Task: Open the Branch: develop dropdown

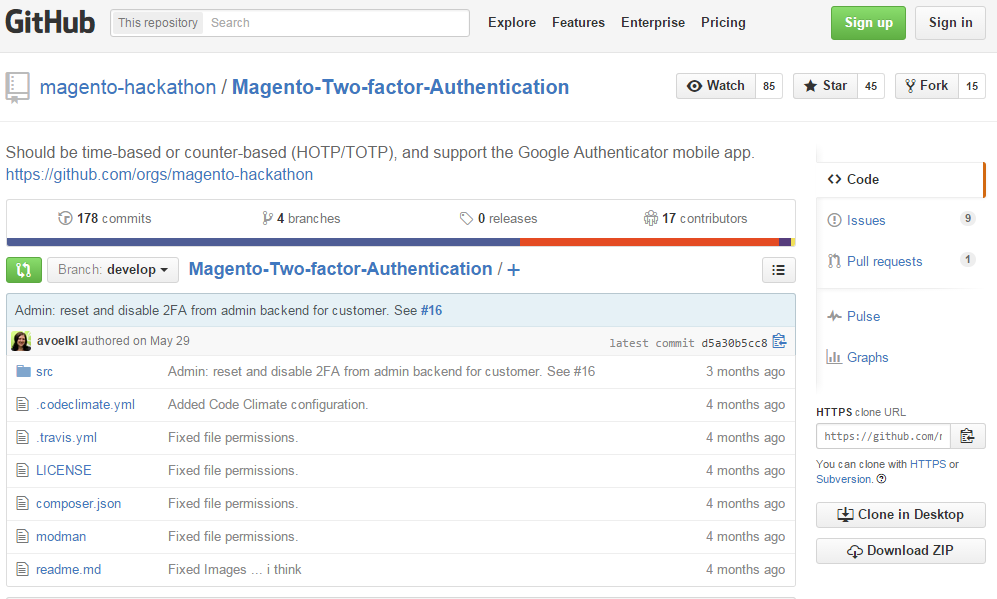Action: (113, 270)
